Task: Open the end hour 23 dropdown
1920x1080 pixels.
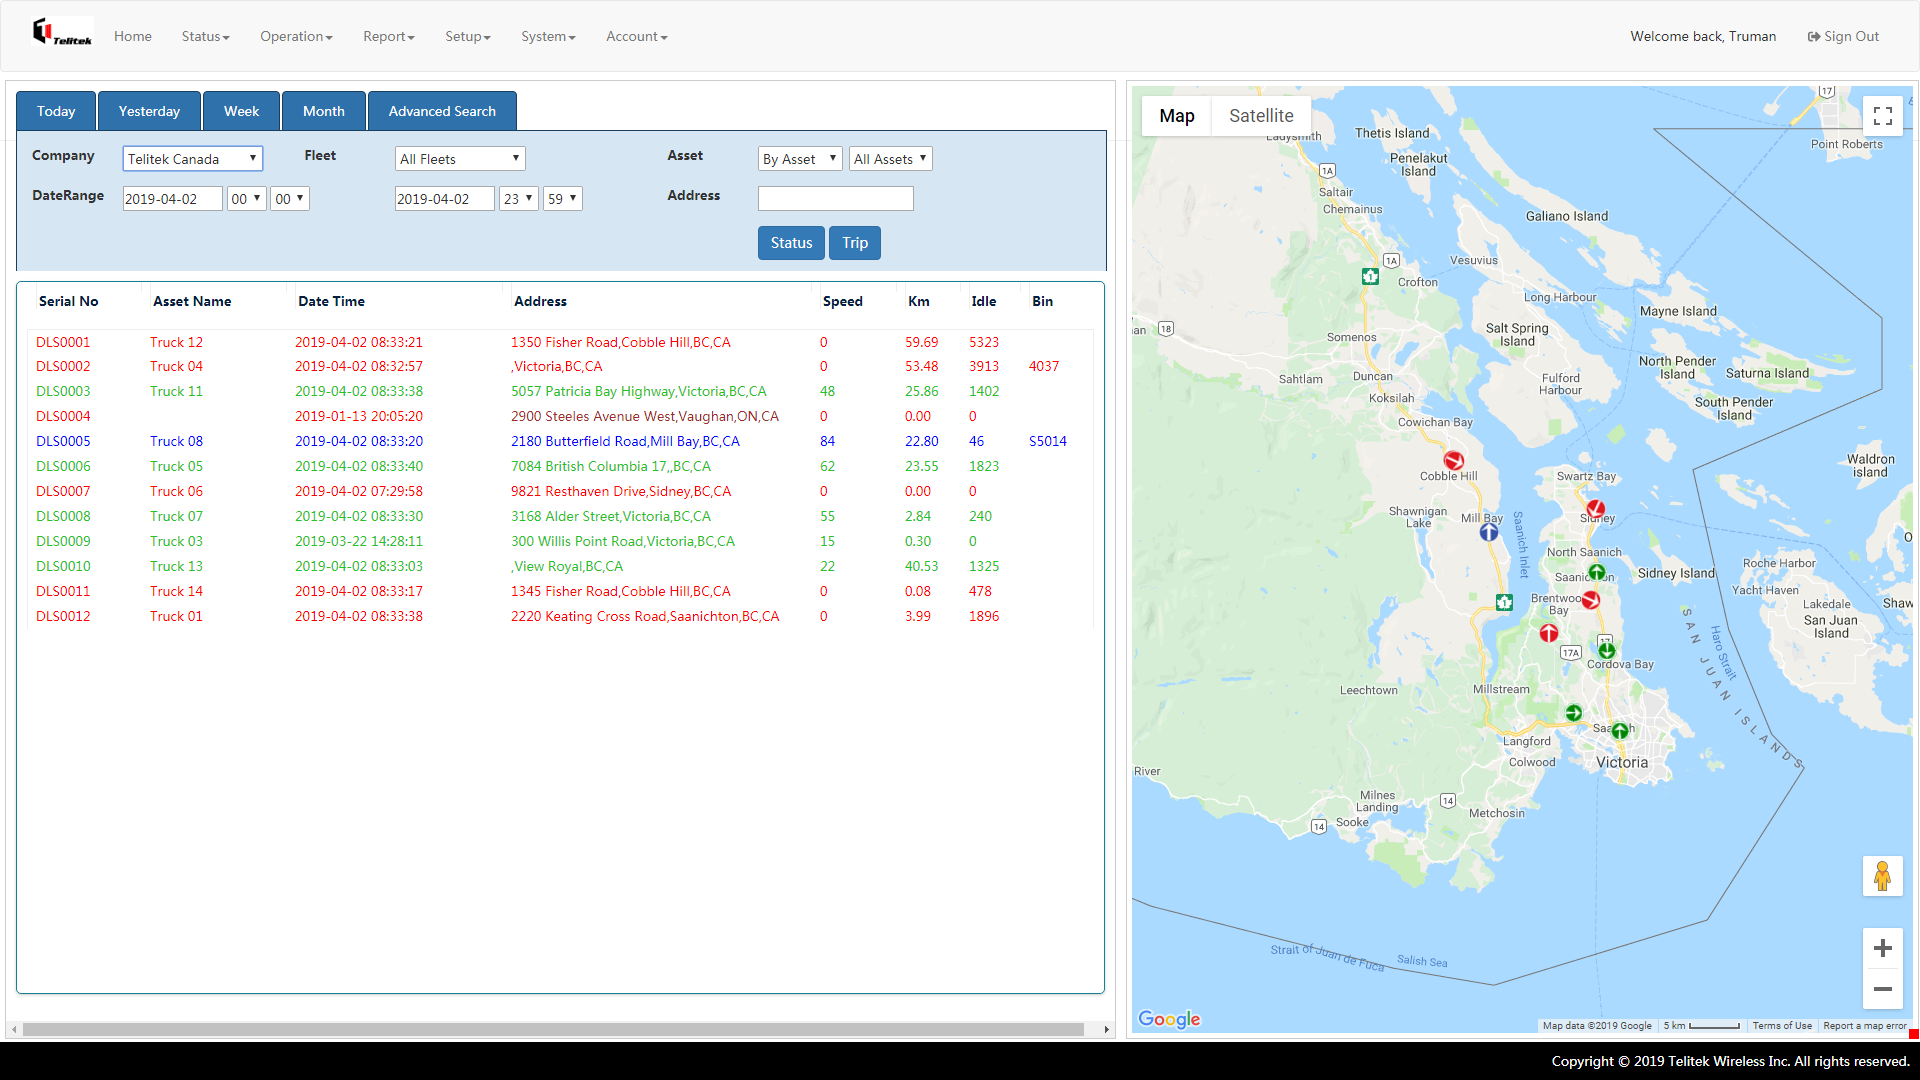Action: tap(519, 199)
